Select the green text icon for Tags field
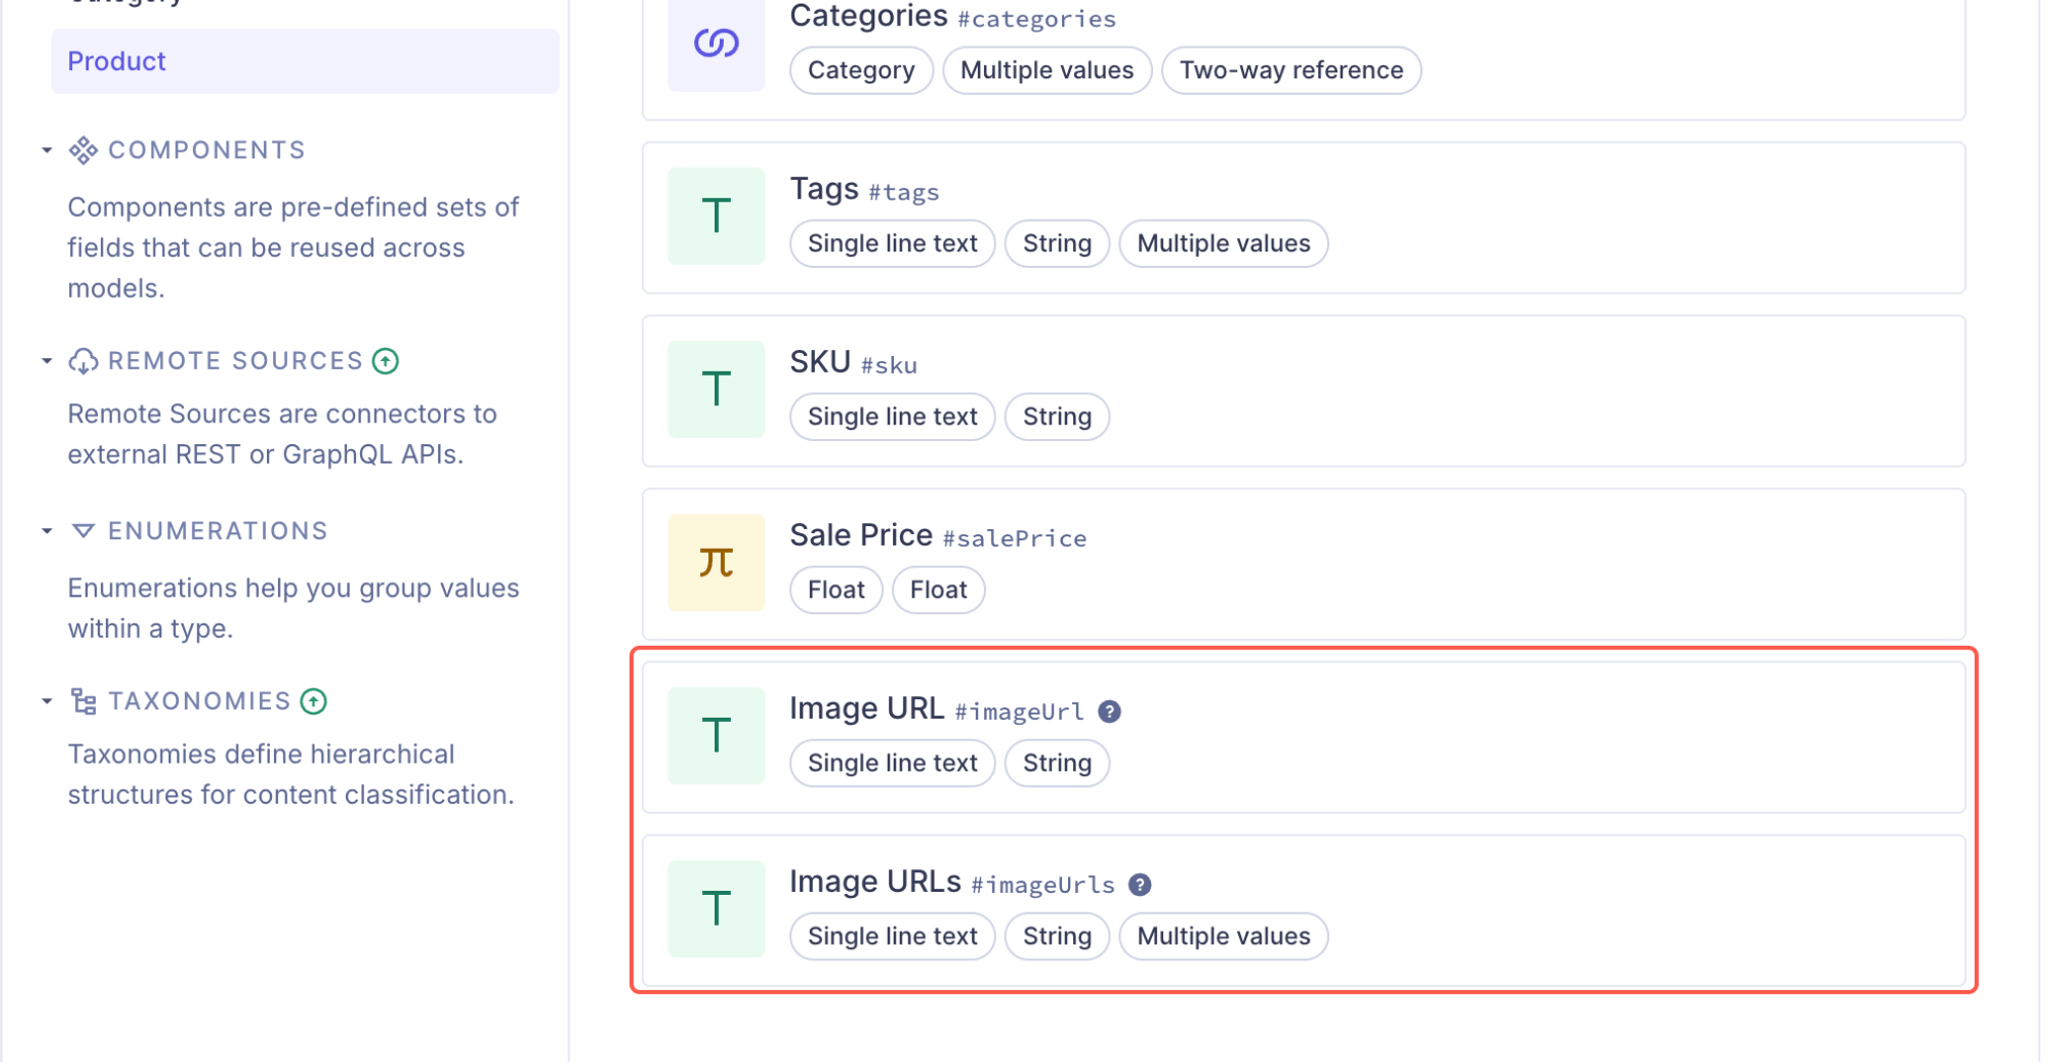This screenshot has width=2048, height=1062. (x=716, y=216)
